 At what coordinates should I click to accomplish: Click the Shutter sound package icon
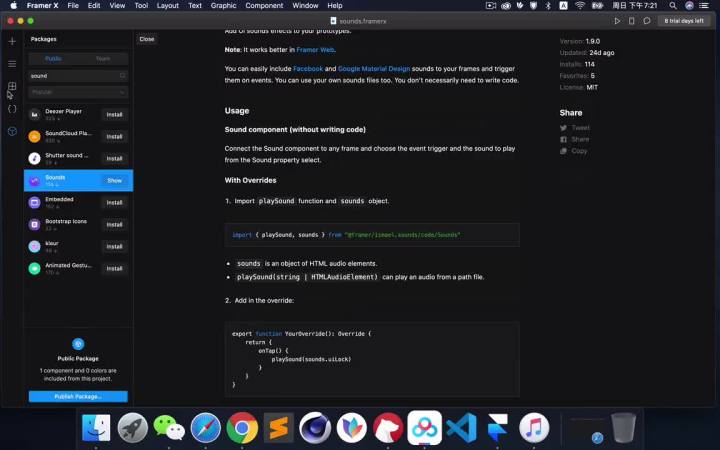[34, 158]
